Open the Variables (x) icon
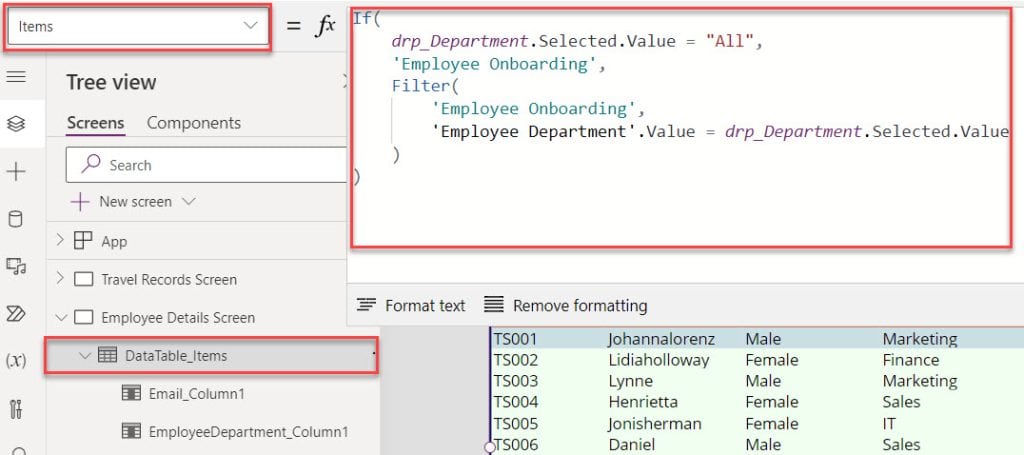Screen dimensions: 1024x455 pyautogui.click(x=16, y=361)
